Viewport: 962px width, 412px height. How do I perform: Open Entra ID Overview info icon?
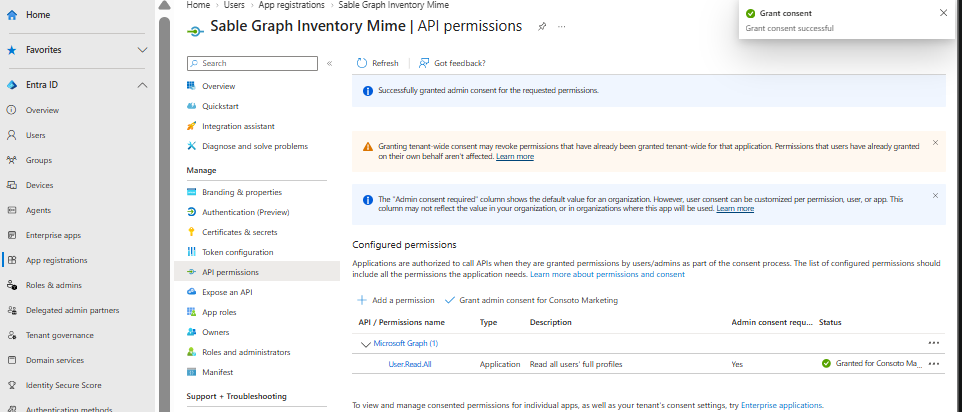[x=12, y=110]
